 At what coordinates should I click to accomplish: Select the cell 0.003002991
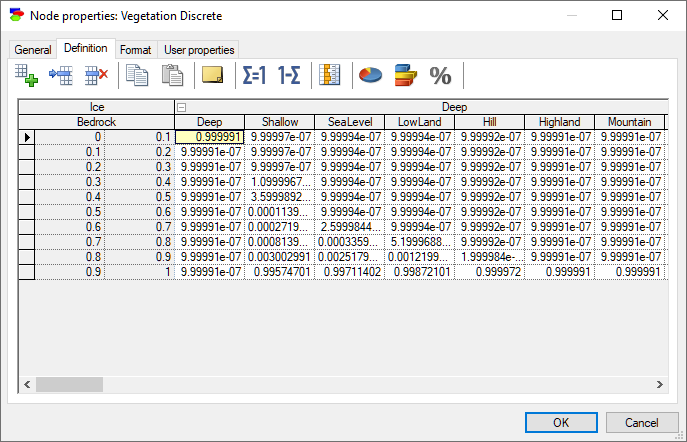tap(280, 257)
